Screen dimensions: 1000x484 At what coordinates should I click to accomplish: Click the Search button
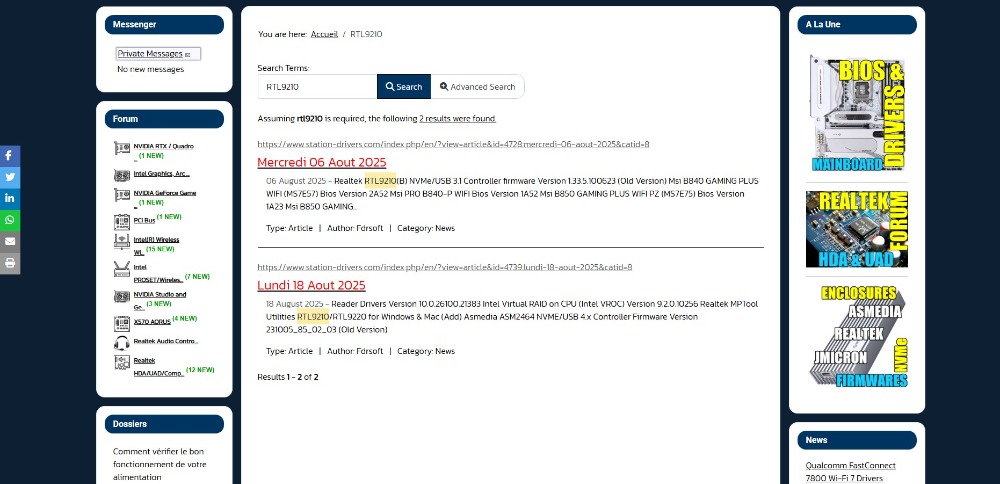pyautogui.click(x=404, y=87)
